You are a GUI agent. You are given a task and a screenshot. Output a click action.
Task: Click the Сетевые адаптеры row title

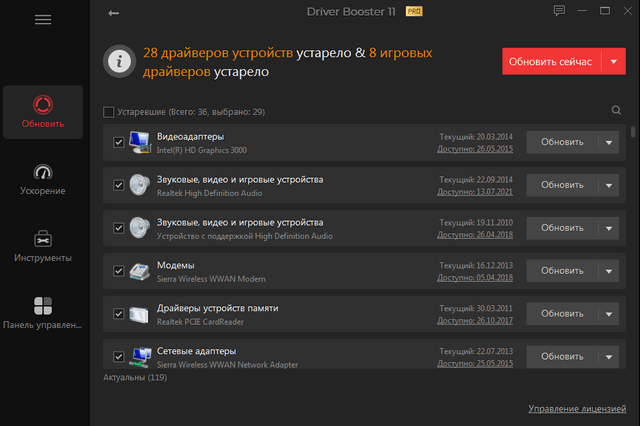(197, 351)
